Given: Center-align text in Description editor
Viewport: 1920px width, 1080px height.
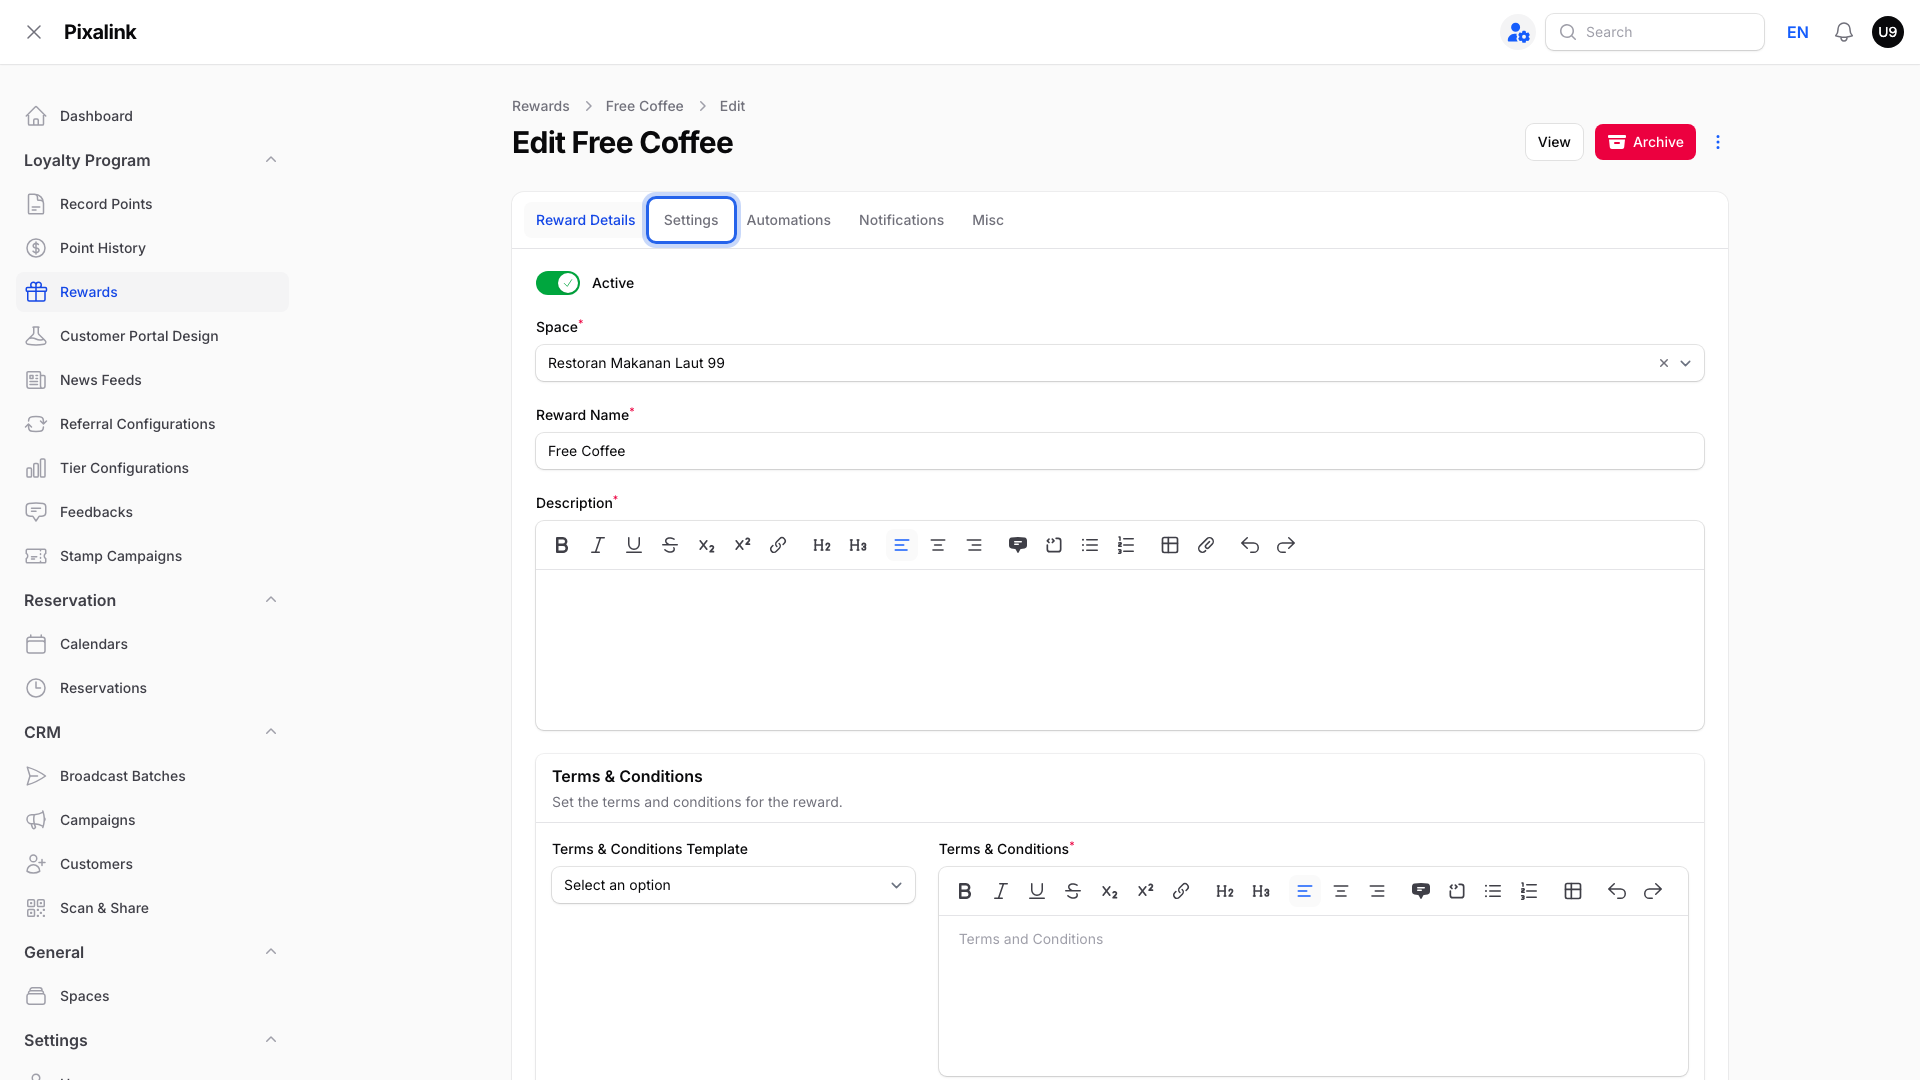Looking at the screenshot, I should 938,545.
